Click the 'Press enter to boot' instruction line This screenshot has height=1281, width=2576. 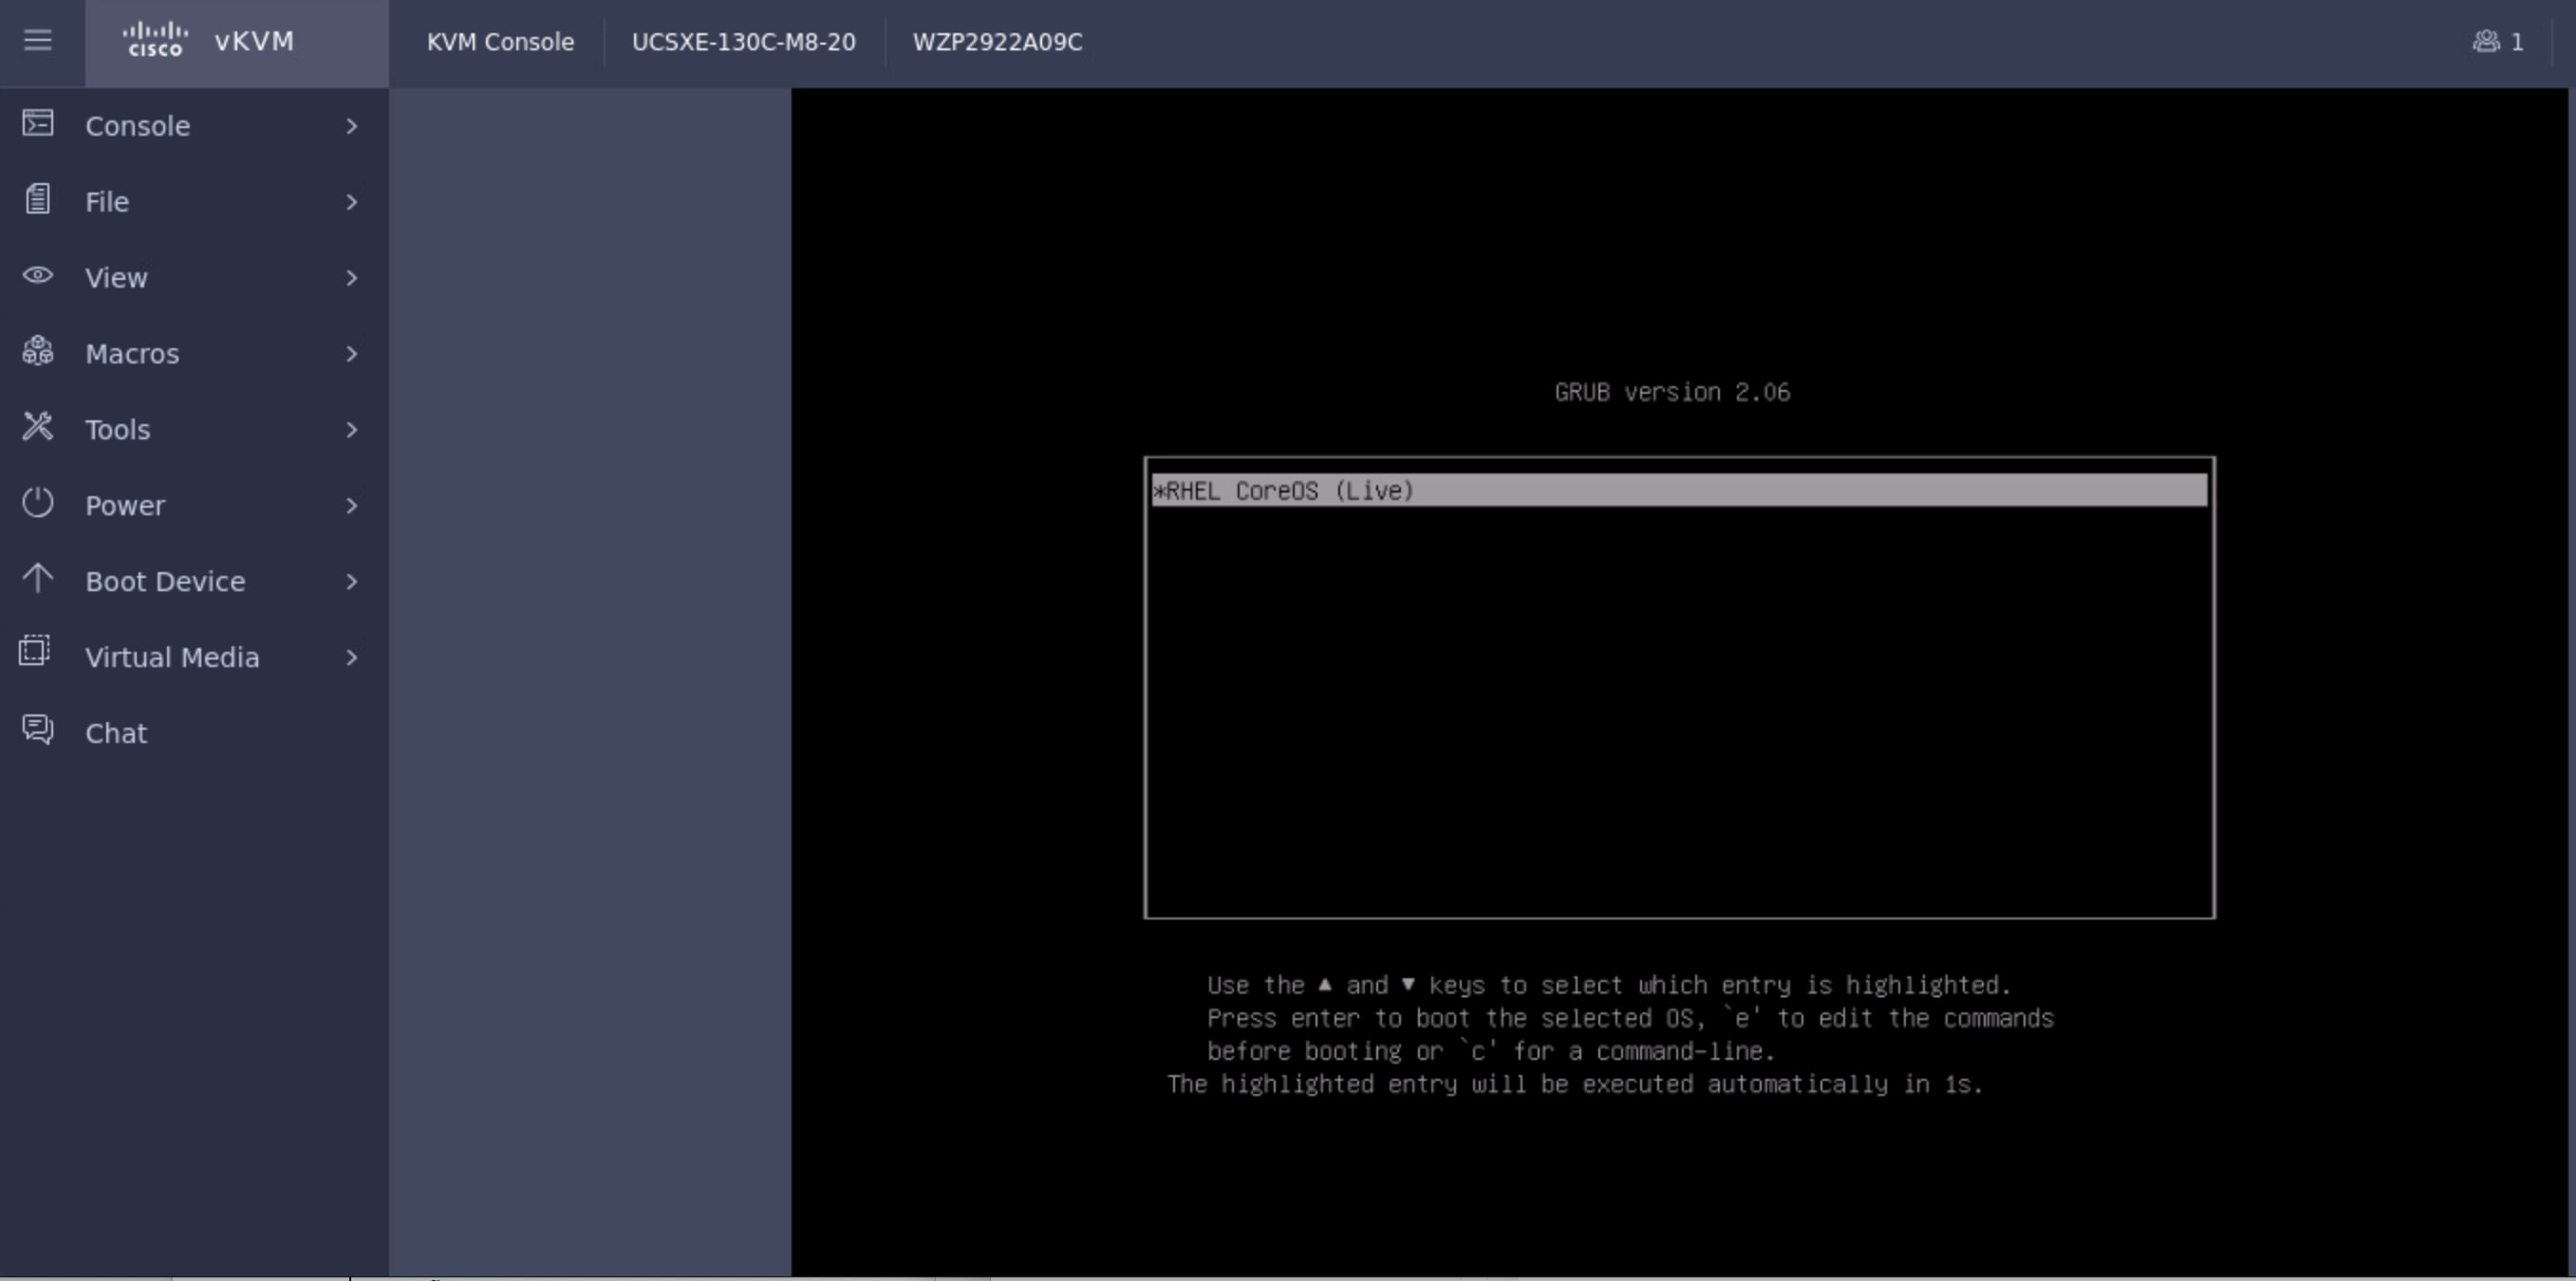(x=1630, y=1019)
